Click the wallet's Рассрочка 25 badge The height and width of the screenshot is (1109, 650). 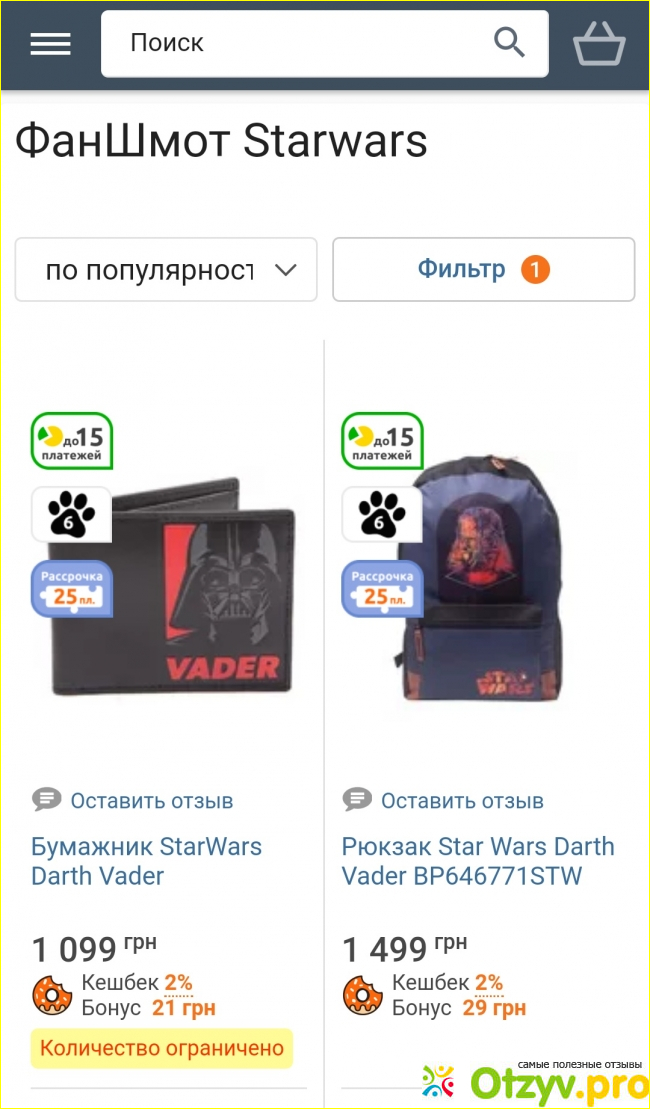pos(71,588)
